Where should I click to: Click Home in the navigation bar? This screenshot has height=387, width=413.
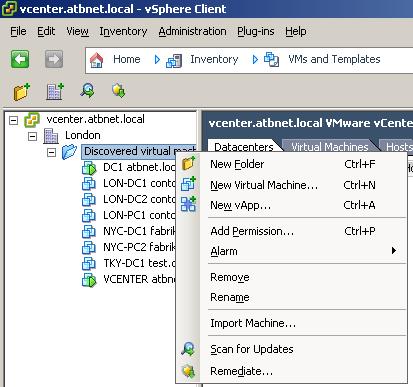coord(127,59)
